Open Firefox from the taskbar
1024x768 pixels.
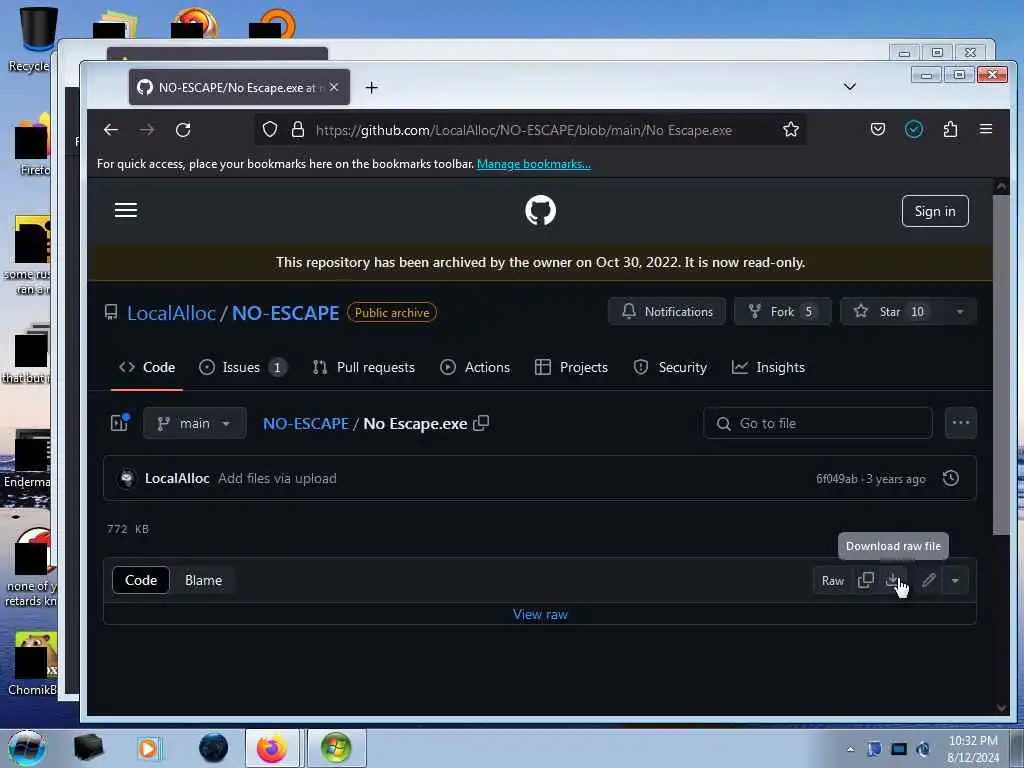(272, 748)
